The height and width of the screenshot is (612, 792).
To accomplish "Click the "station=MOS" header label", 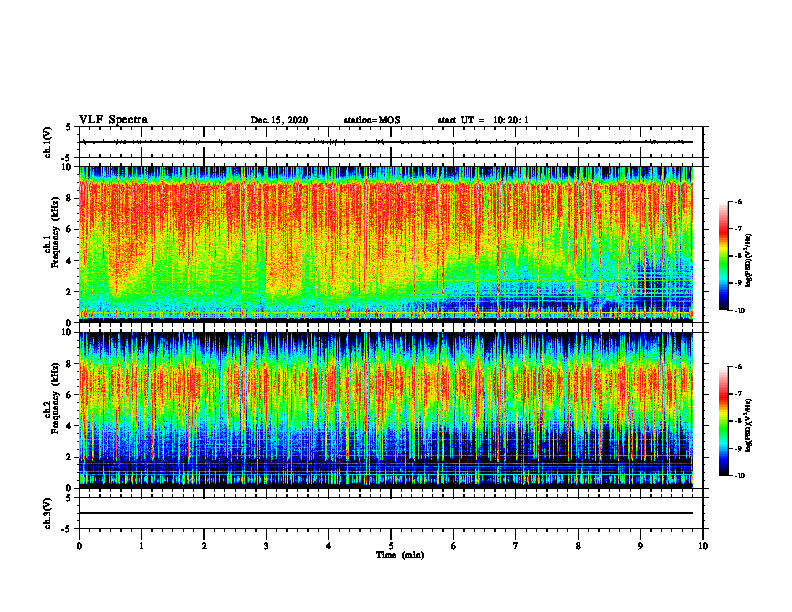I will (372, 120).
